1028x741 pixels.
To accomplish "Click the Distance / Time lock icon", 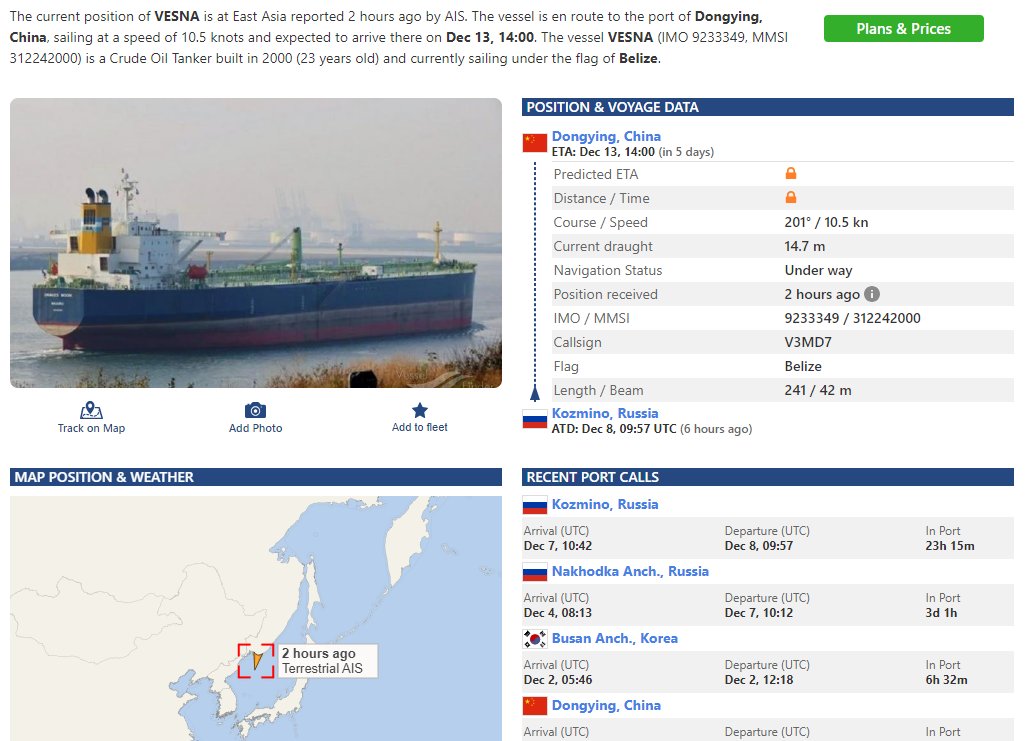I will pyautogui.click(x=791, y=197).
